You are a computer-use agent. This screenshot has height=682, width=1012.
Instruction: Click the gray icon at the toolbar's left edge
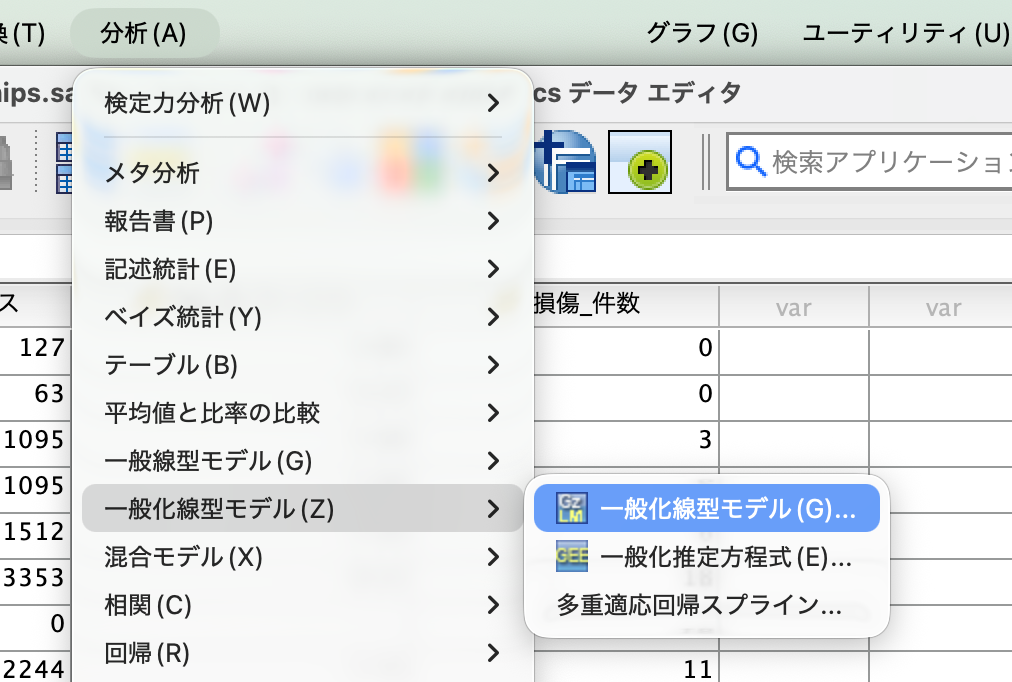(6, 163)
